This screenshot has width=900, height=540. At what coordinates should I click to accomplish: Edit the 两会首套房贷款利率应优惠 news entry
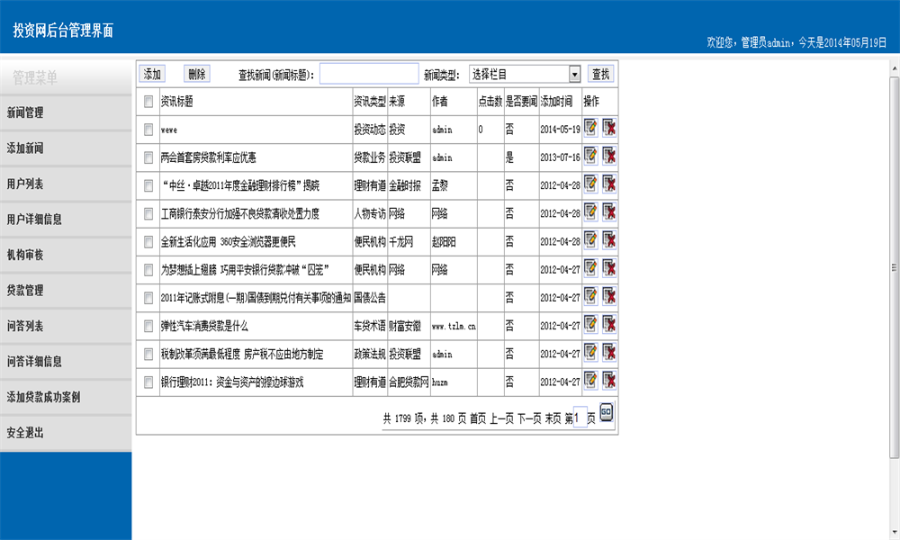591,156
